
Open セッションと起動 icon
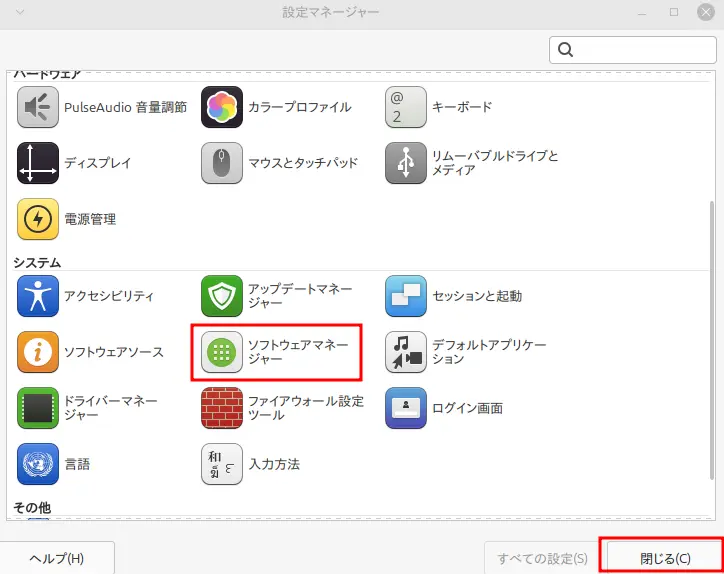pyautogui.click(x=406, y=296)
